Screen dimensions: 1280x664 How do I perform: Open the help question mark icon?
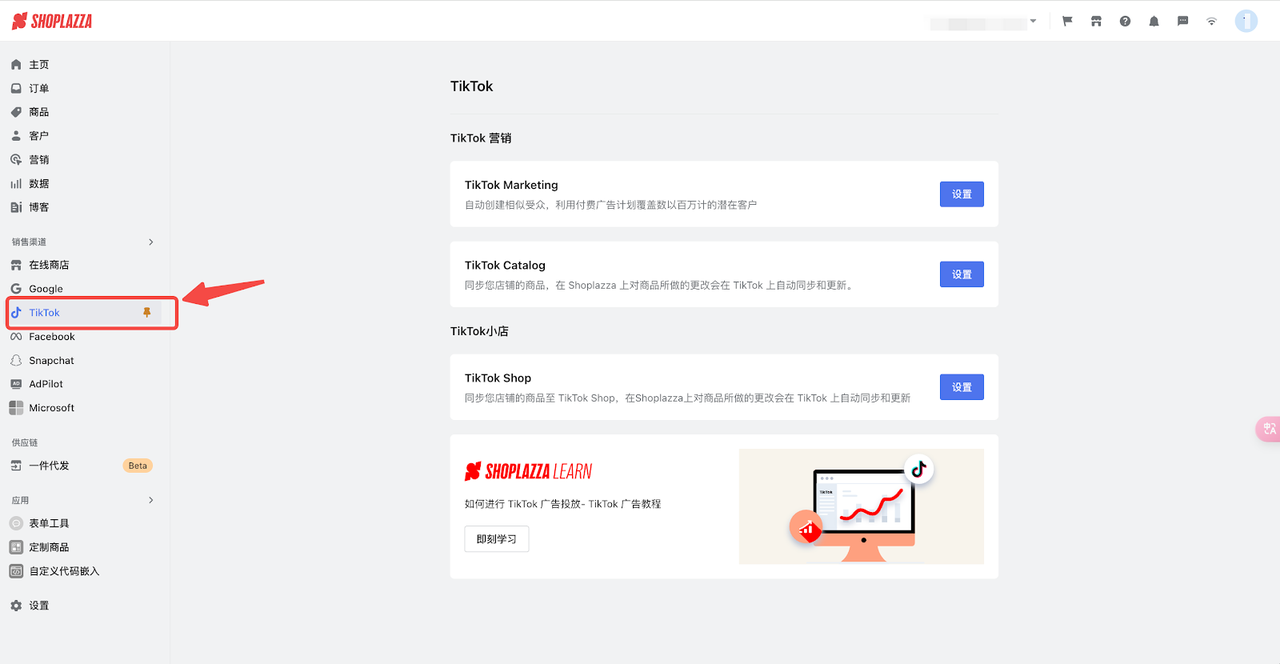click(1125, 21)
